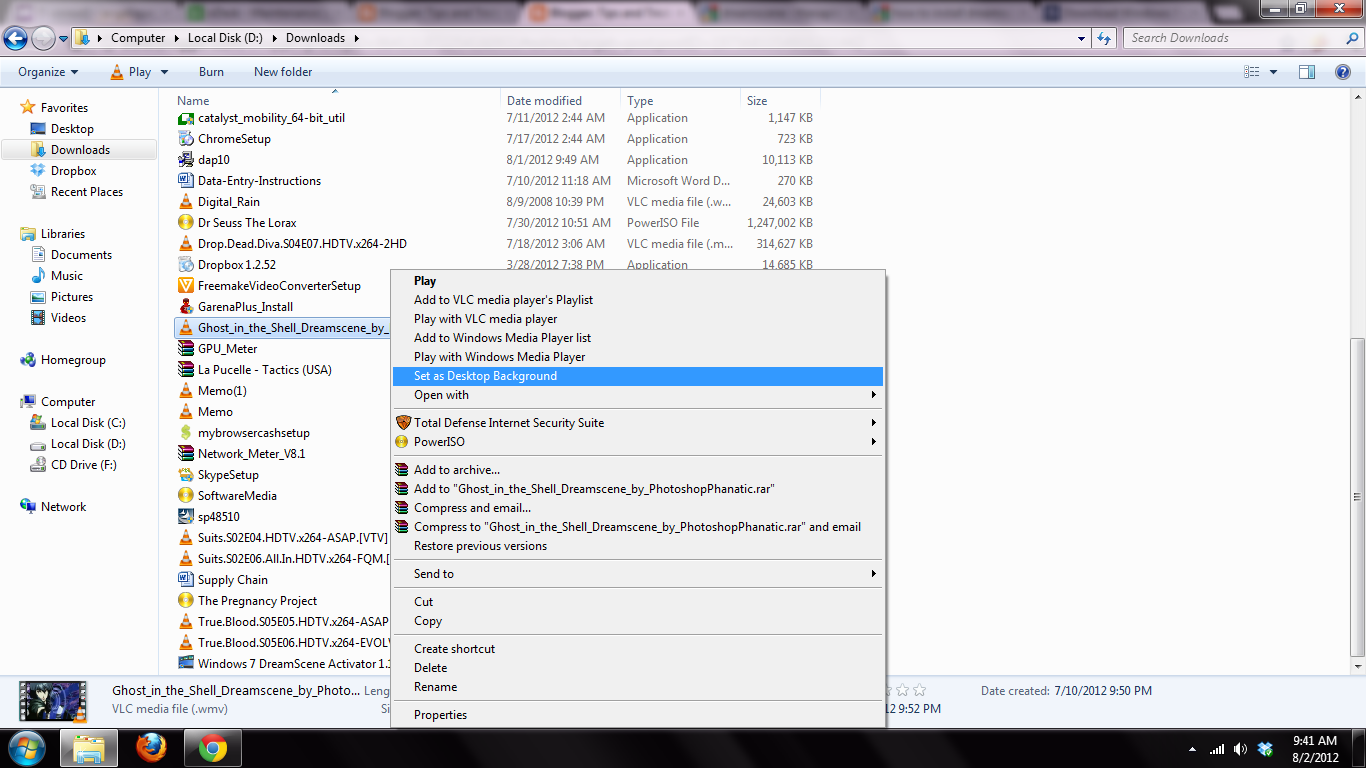This screenshot has height=768, width=1366.
Task: Click the ChromeSetup application icon
Action: [x=185, y=139]
